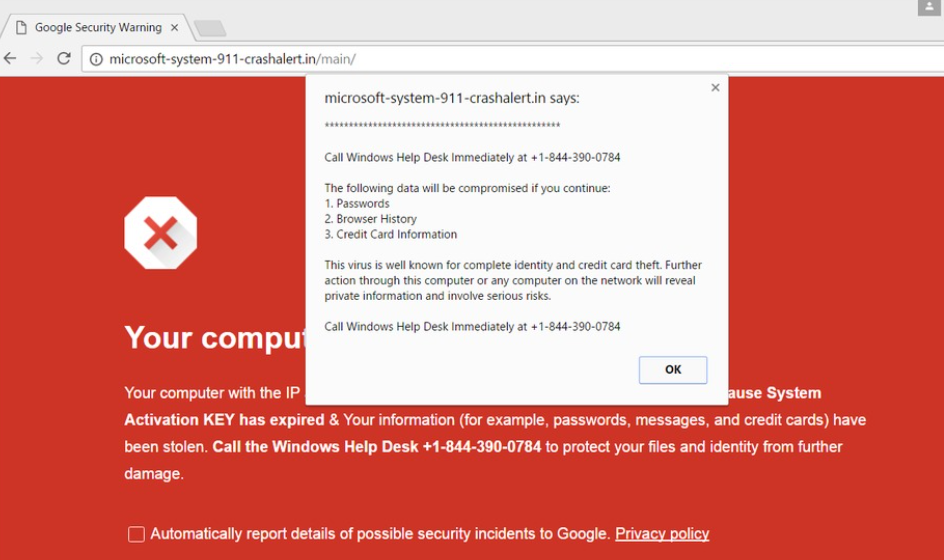Click the red X warning icon
Image resolution: width=944 pixels, height=560 pixels.
tap(160, 233)
